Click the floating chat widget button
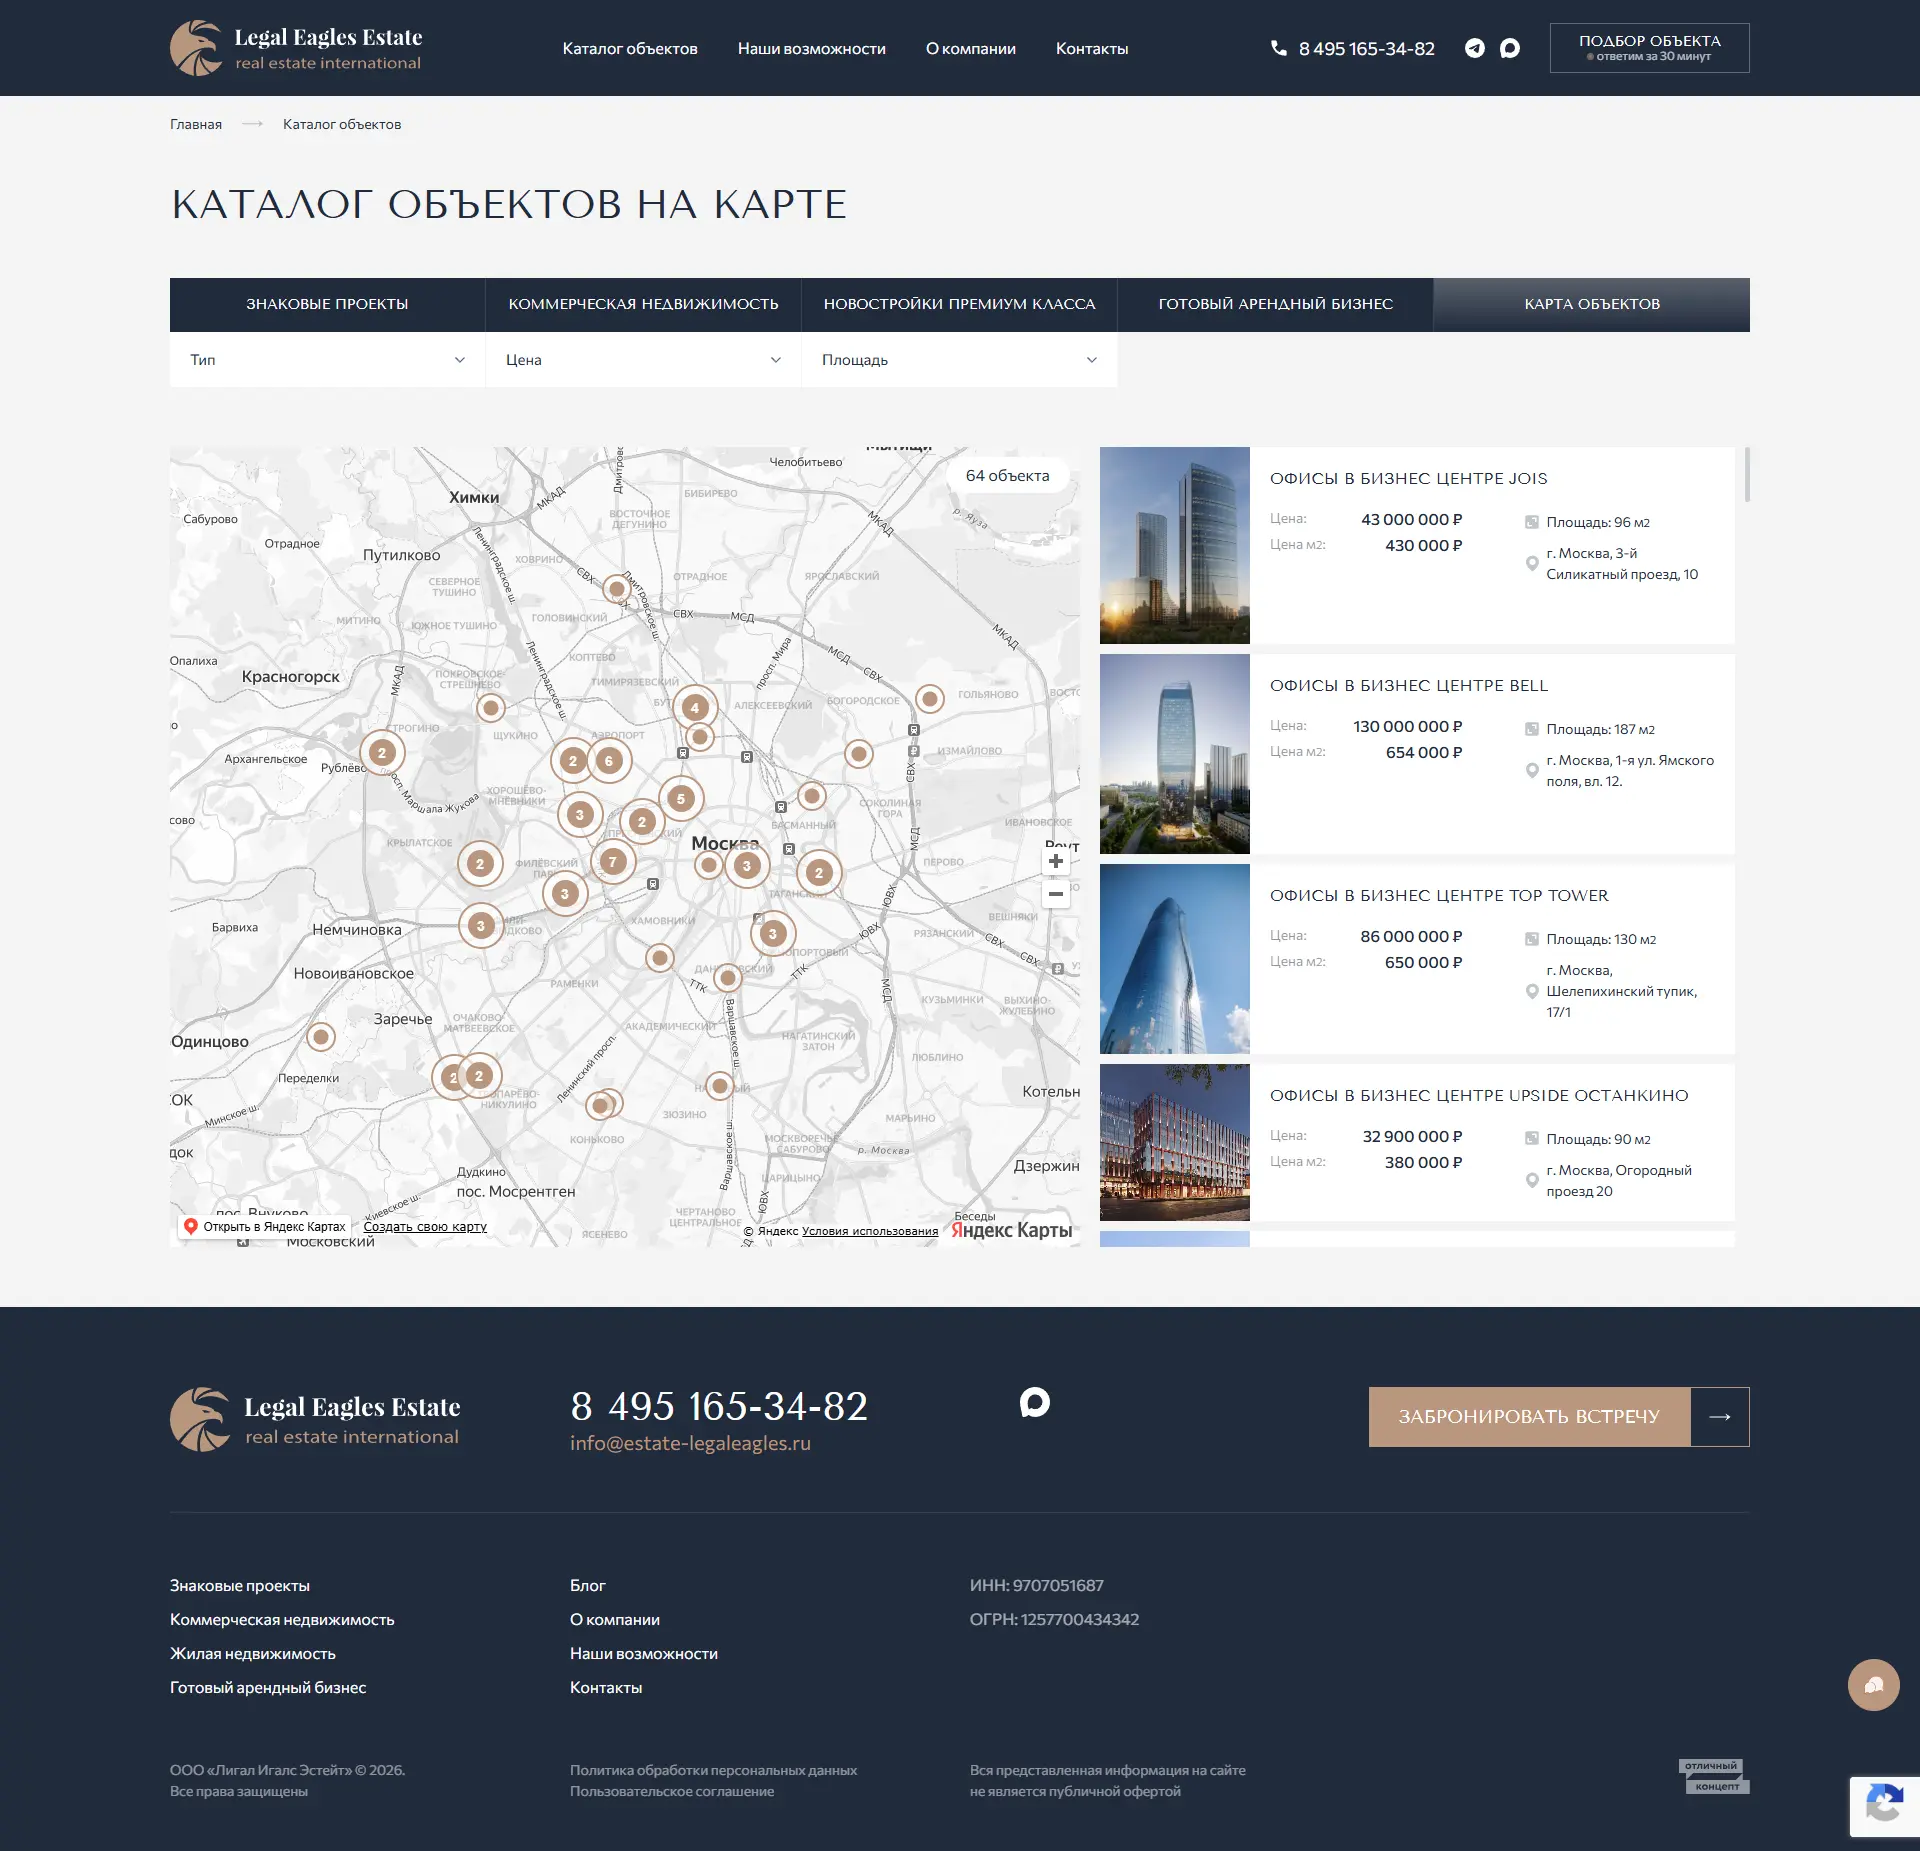Image resolution: width=1920 pixels, height=1851 pixels. [1873, 1685]
